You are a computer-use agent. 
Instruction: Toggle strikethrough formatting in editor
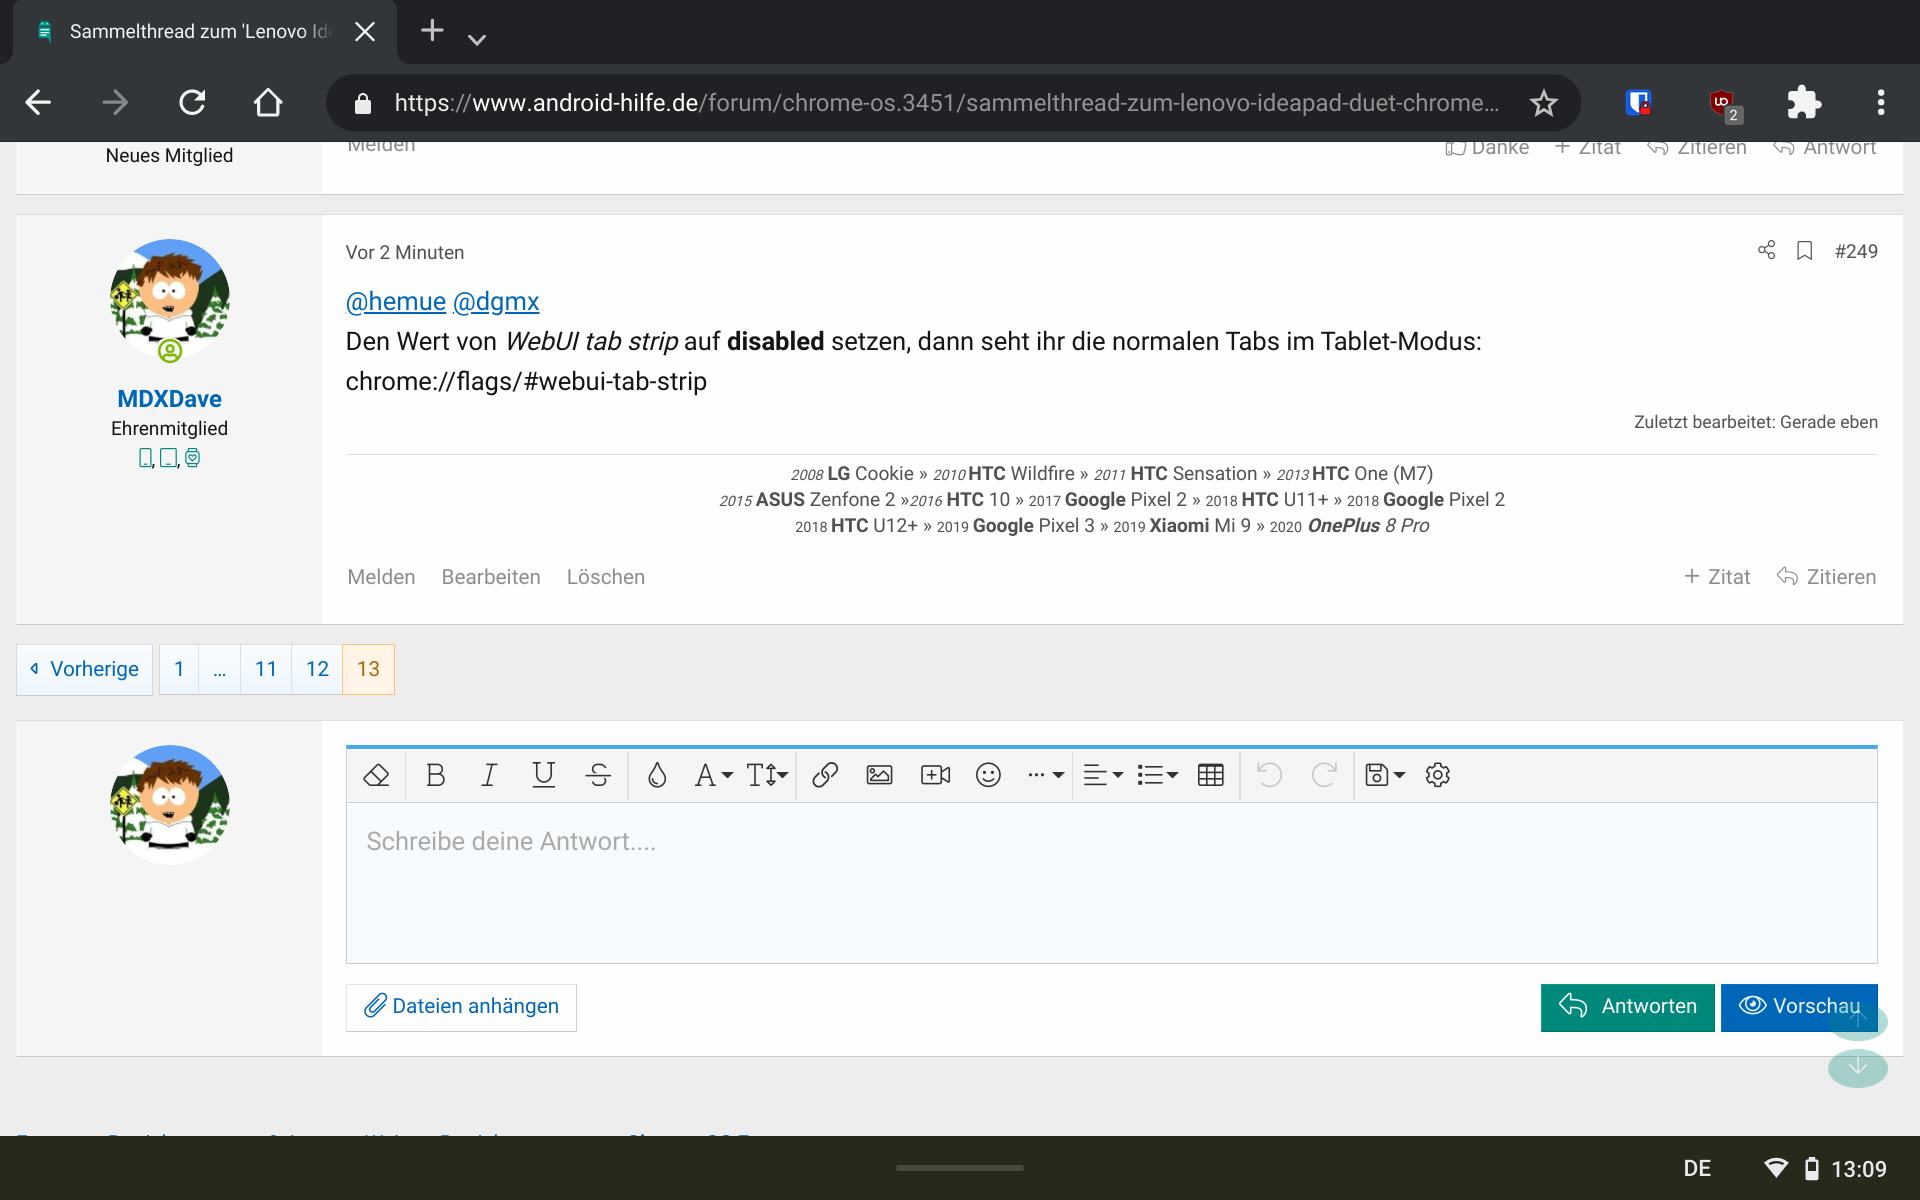[598, 775]
